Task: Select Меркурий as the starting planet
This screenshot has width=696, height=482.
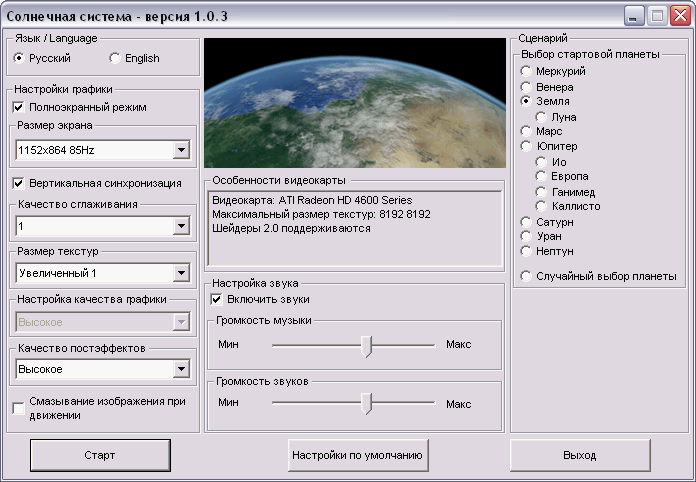Action: click(x=526, y=71)
